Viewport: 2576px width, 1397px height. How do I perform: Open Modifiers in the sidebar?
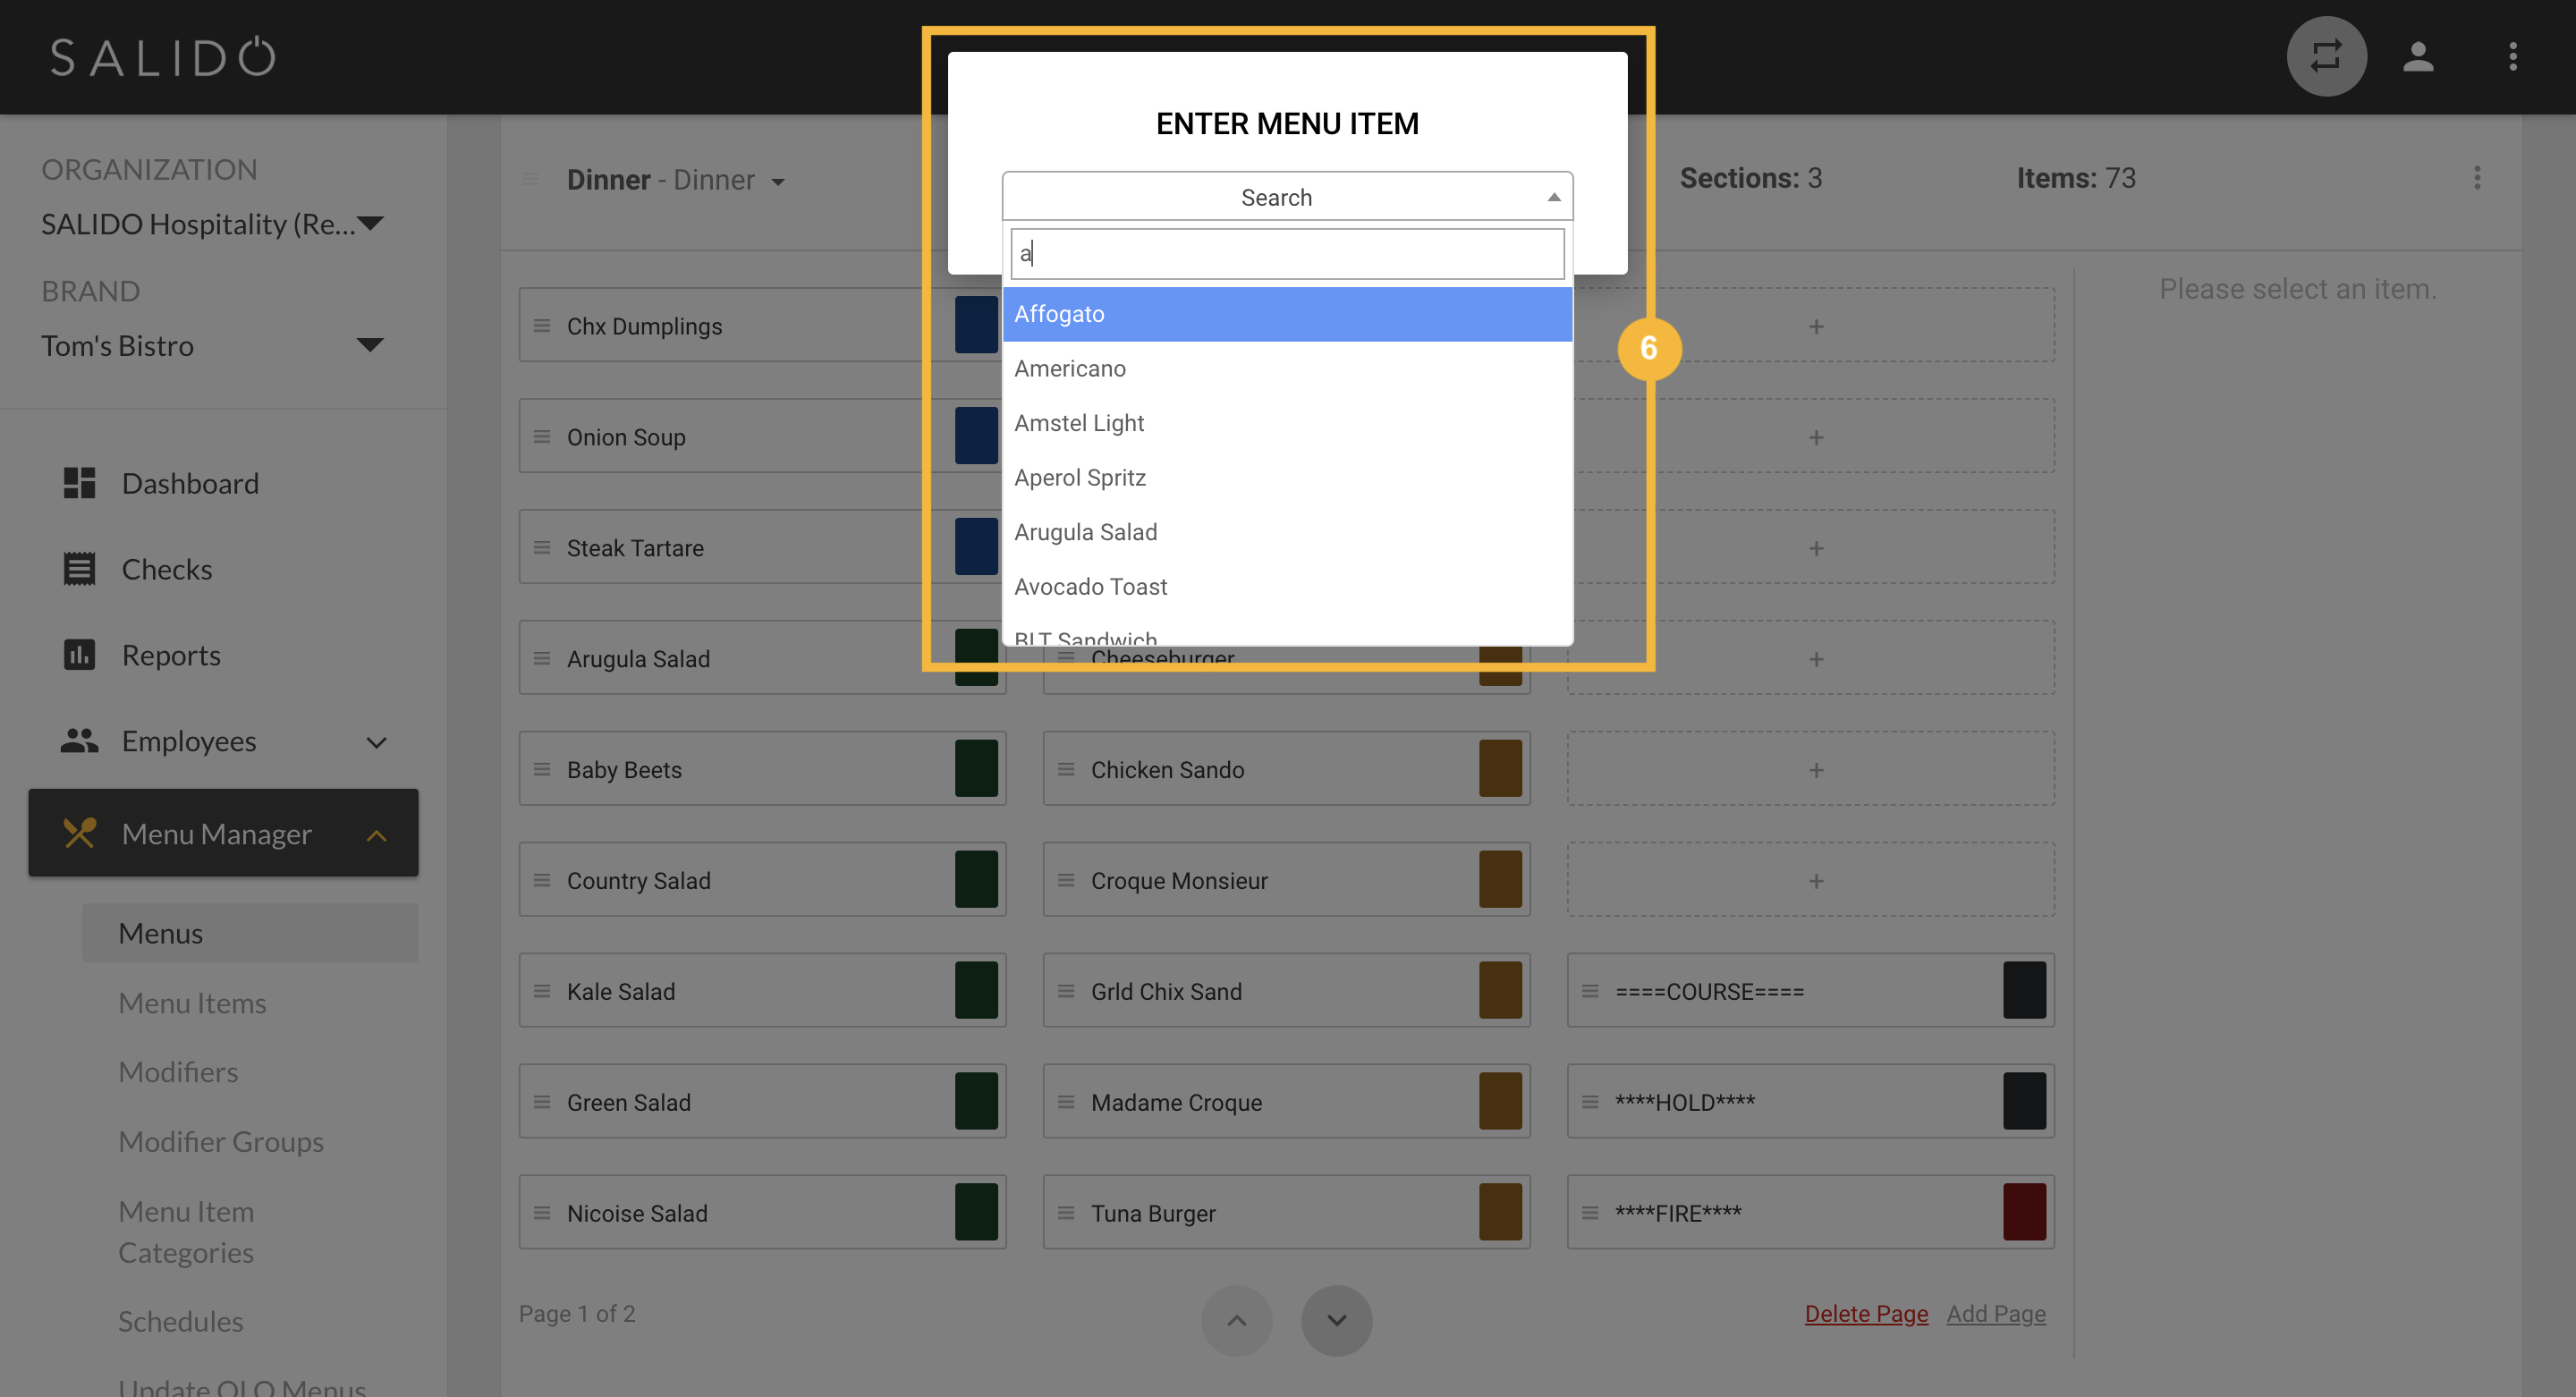(178, 1072)
